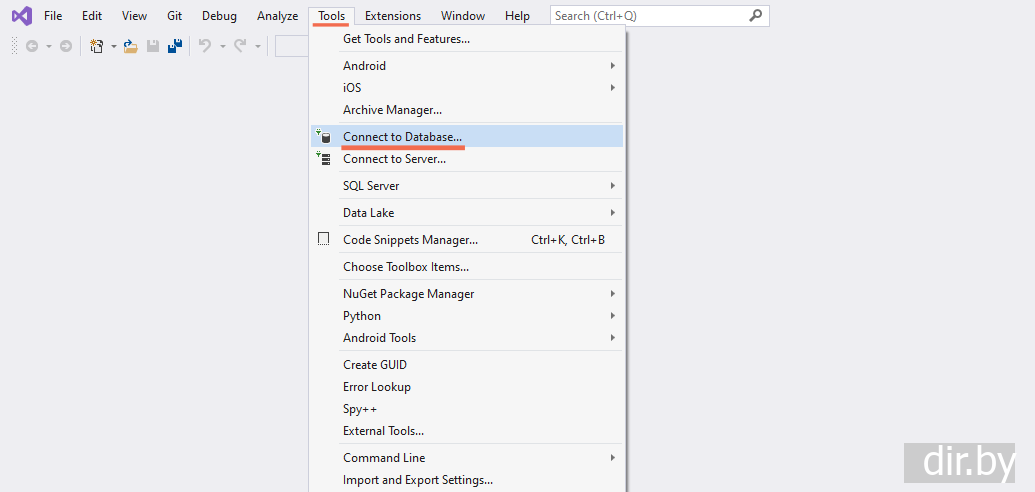Click the Save All toolbar icon
1035x492 pixels.
[x=174, y=46]
